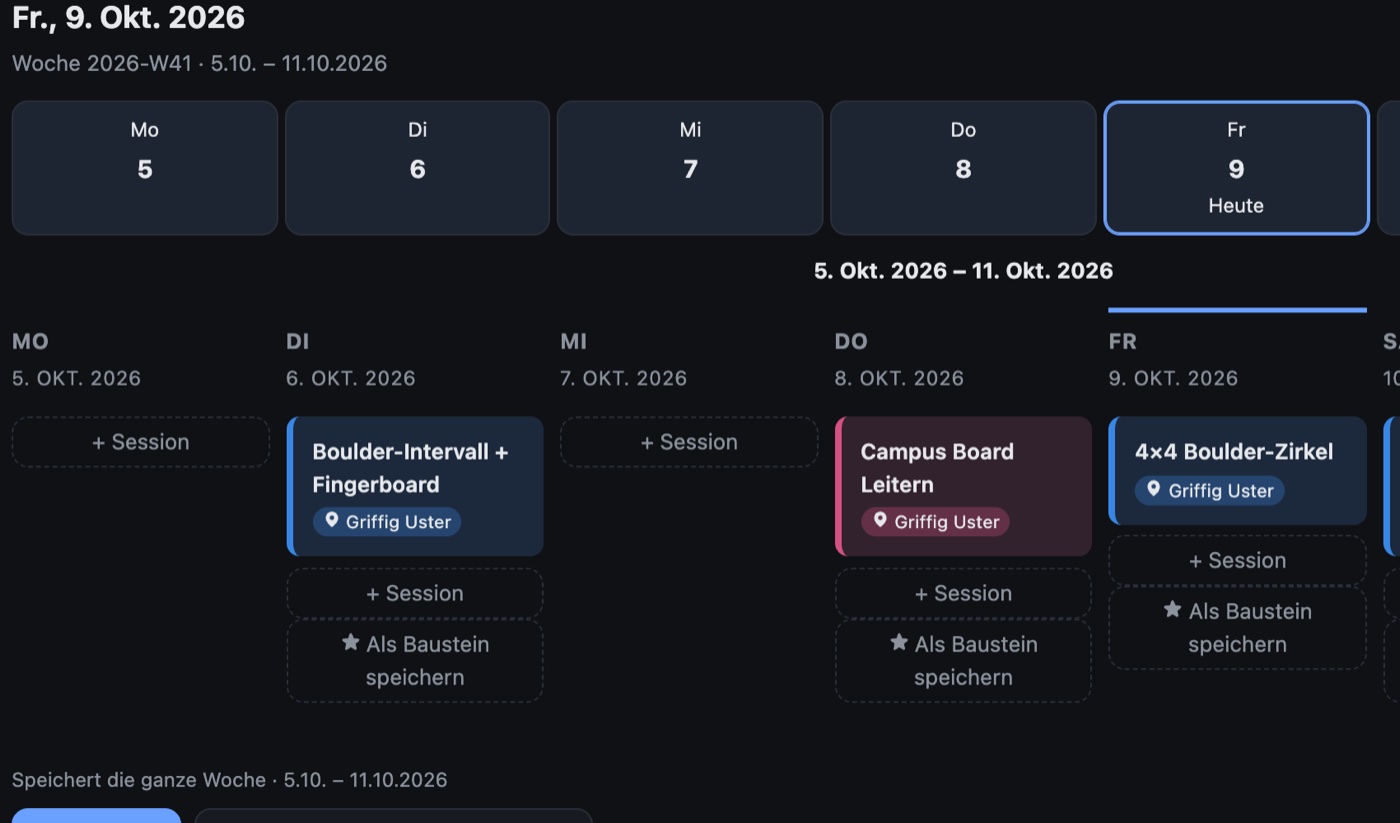The image size is (1400, 823).
Task: Click the blue save button at bottom left
Action: pos(96,816)
